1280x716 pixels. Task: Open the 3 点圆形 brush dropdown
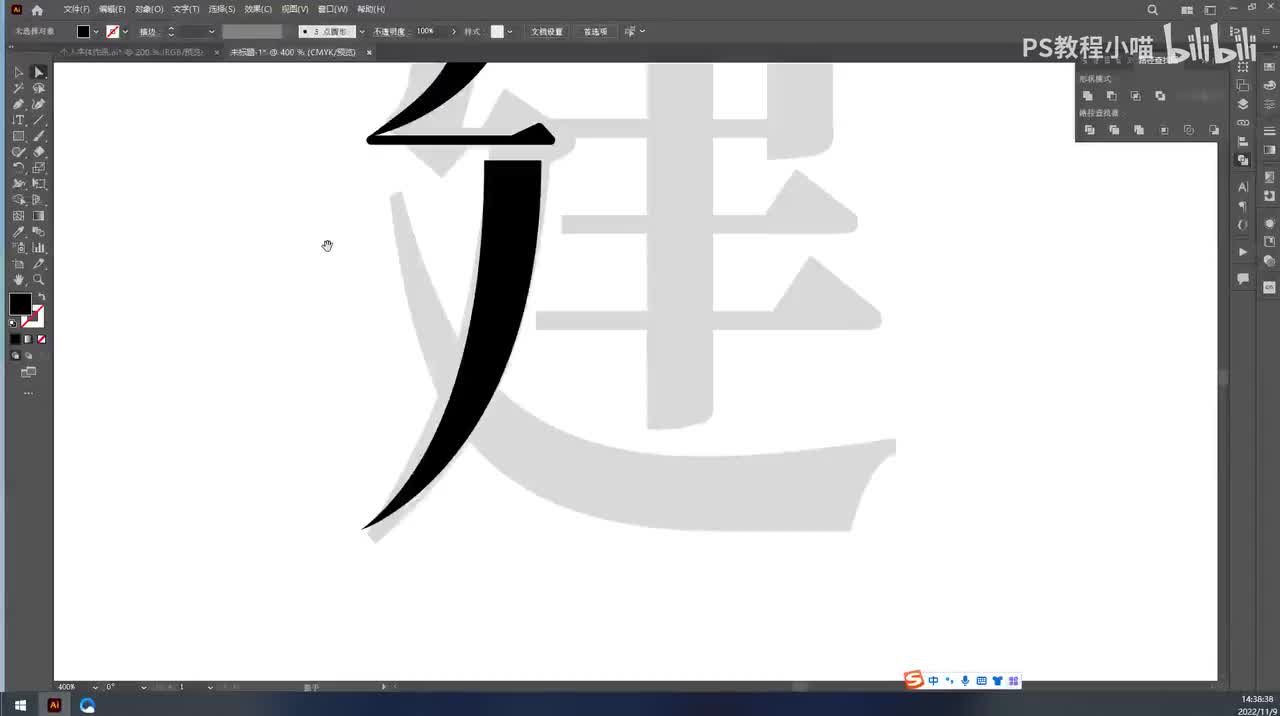[362, 32]
